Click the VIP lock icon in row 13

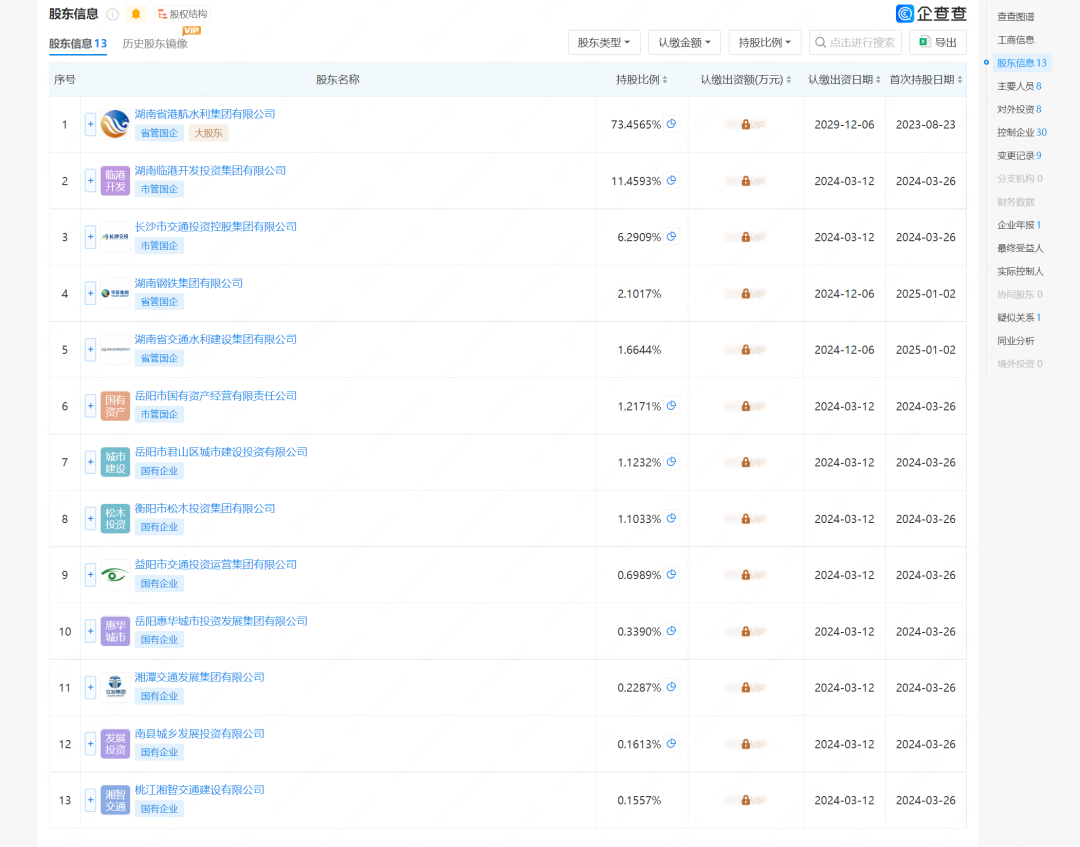745,800
